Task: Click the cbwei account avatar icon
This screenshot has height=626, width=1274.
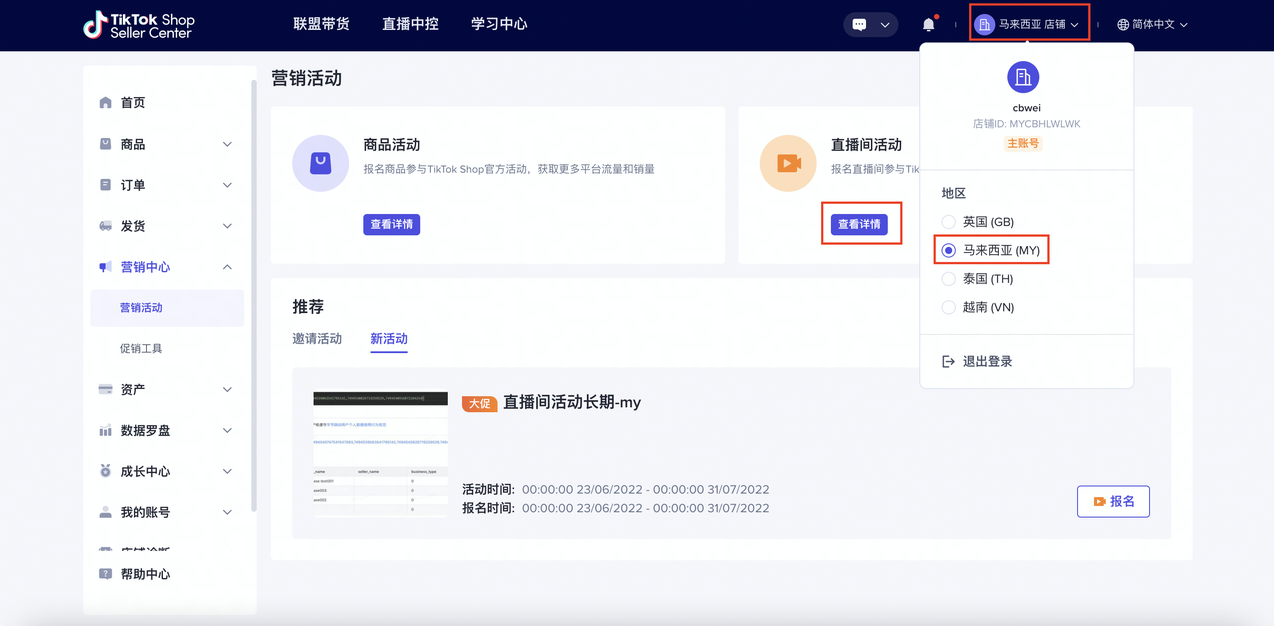Action: point(1022,77)
